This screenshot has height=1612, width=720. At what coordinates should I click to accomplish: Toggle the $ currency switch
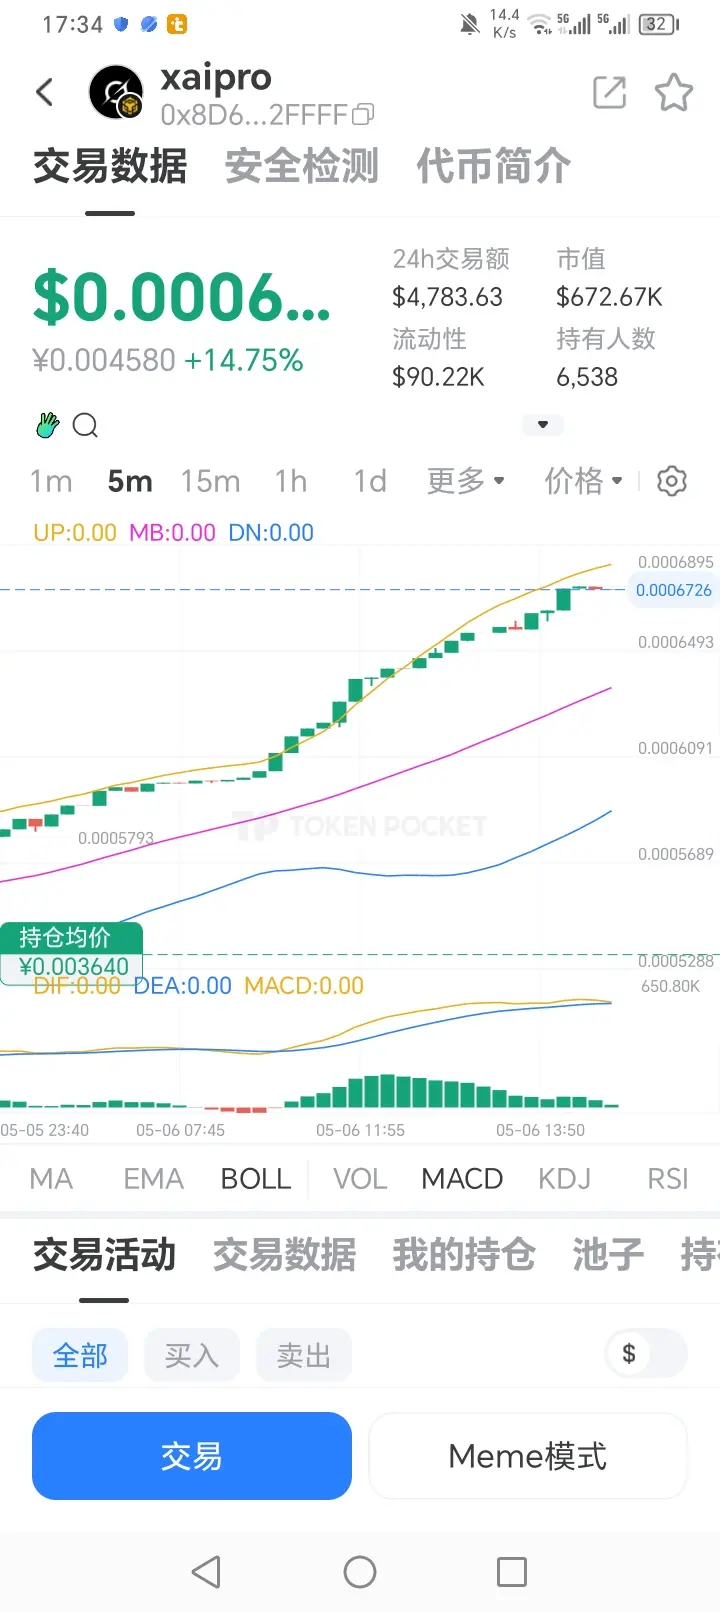(x=647, y=1354)
